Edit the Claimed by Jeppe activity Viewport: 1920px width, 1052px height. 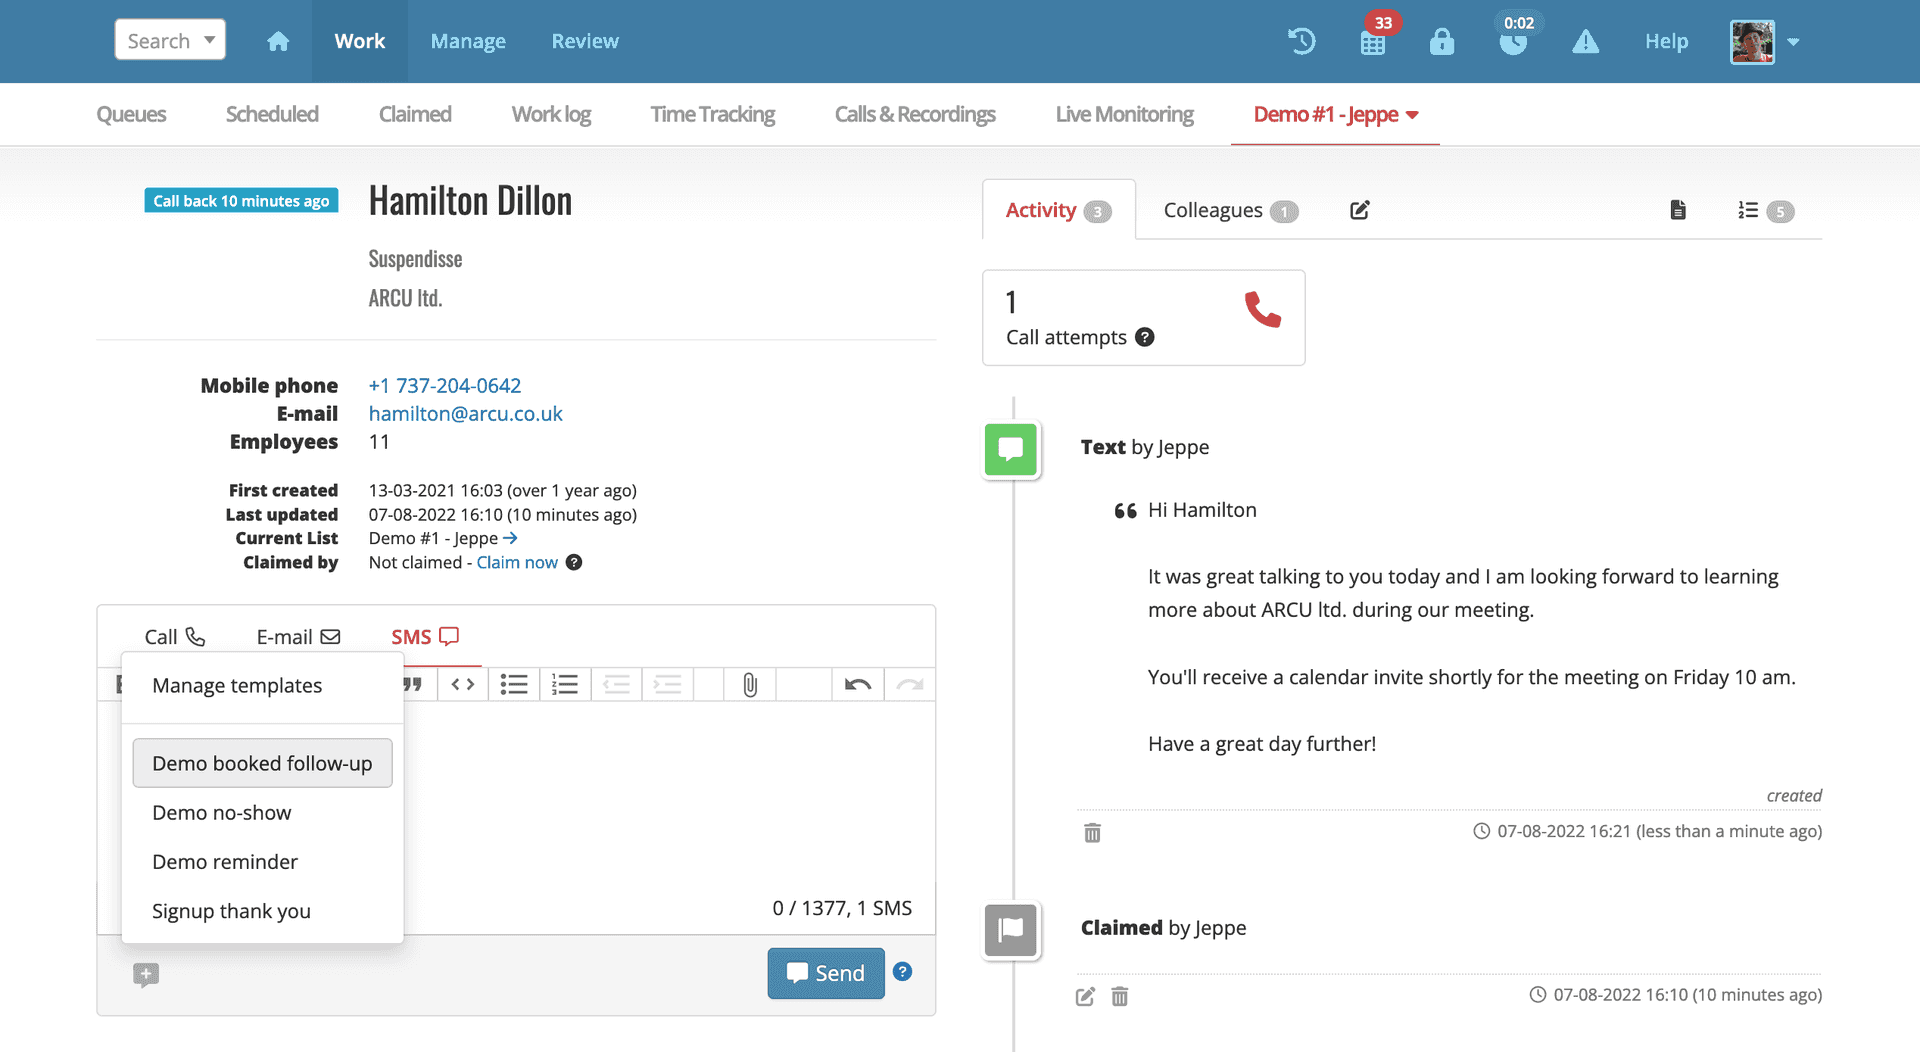[x=1085, y=996]
